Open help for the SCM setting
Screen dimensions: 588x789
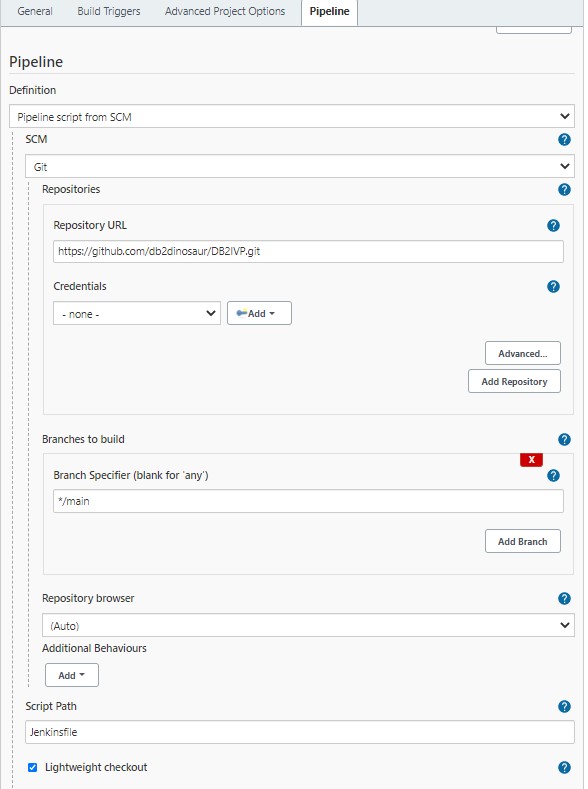point(564,139)
